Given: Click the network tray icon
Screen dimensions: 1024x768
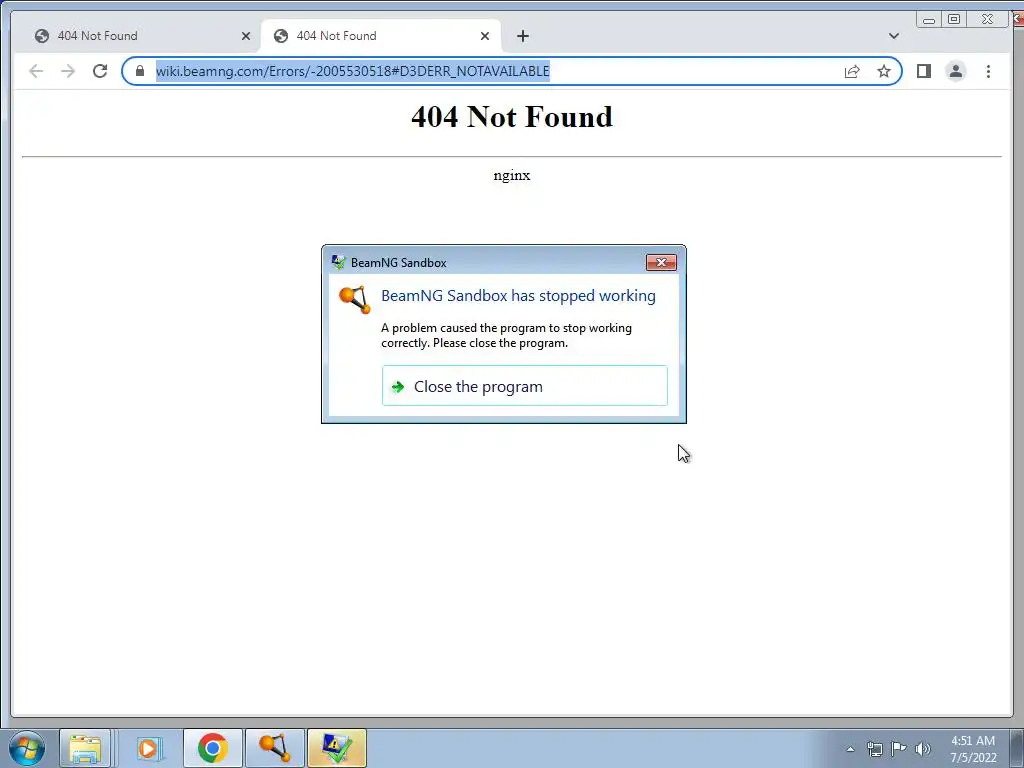Looking at the screenshot, I should 874,749.
